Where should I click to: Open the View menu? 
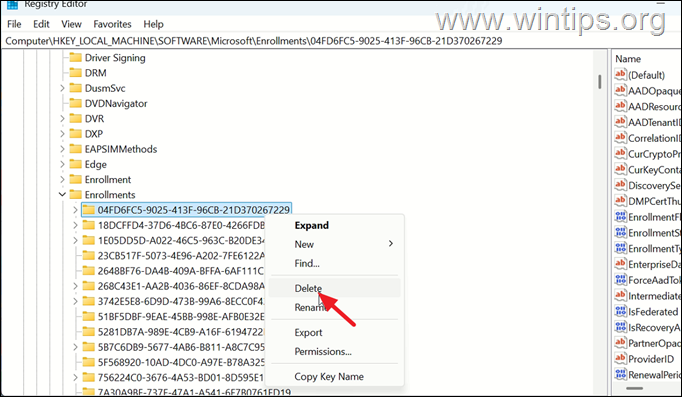click(71, 24)
